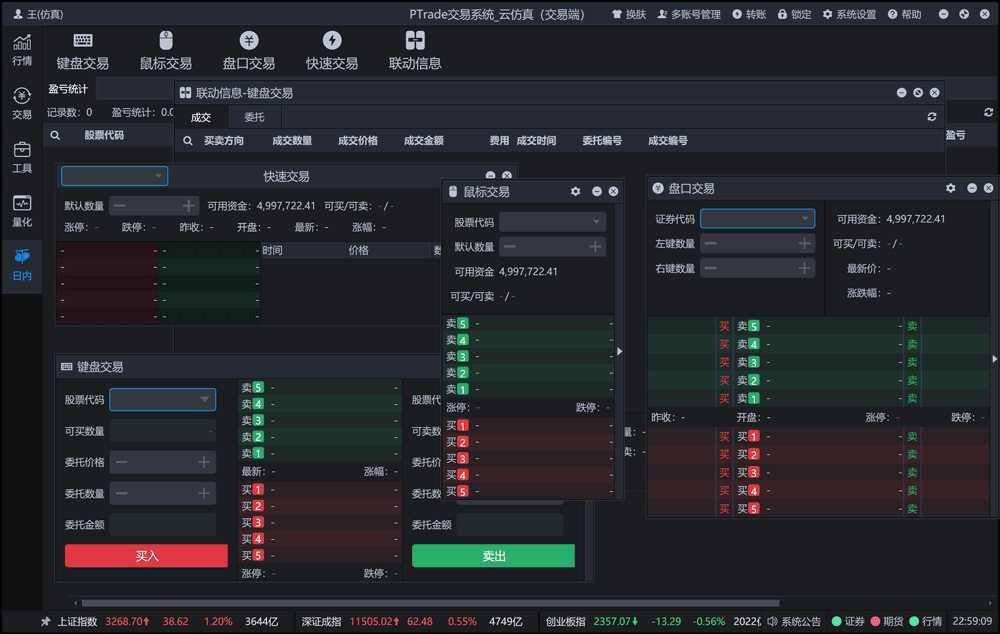
Task: Expand the 盘口交易 panel side arrow
Action: [994, 359]
